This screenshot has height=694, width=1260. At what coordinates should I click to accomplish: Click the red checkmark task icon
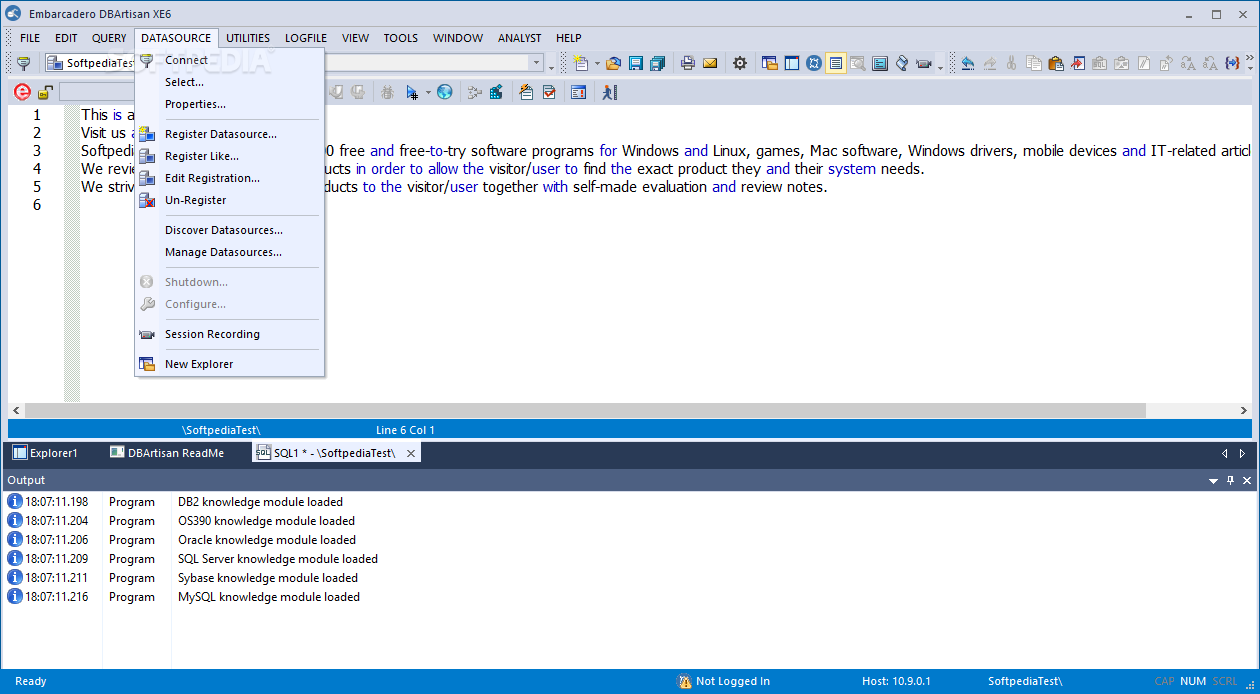pyautogui.click(x=549, y=92)
